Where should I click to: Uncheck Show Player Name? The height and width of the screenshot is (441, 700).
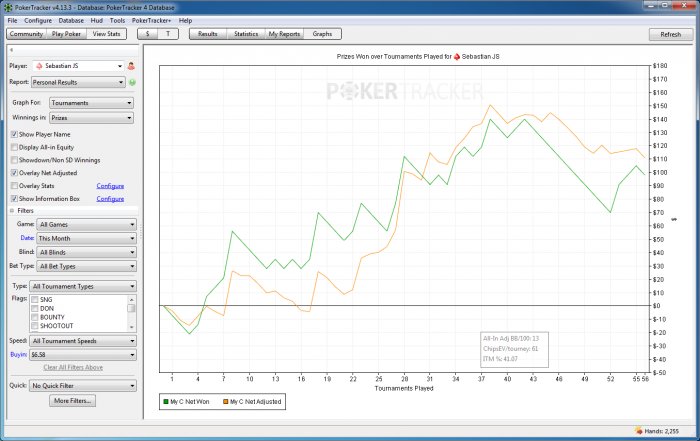click(14, 134)
